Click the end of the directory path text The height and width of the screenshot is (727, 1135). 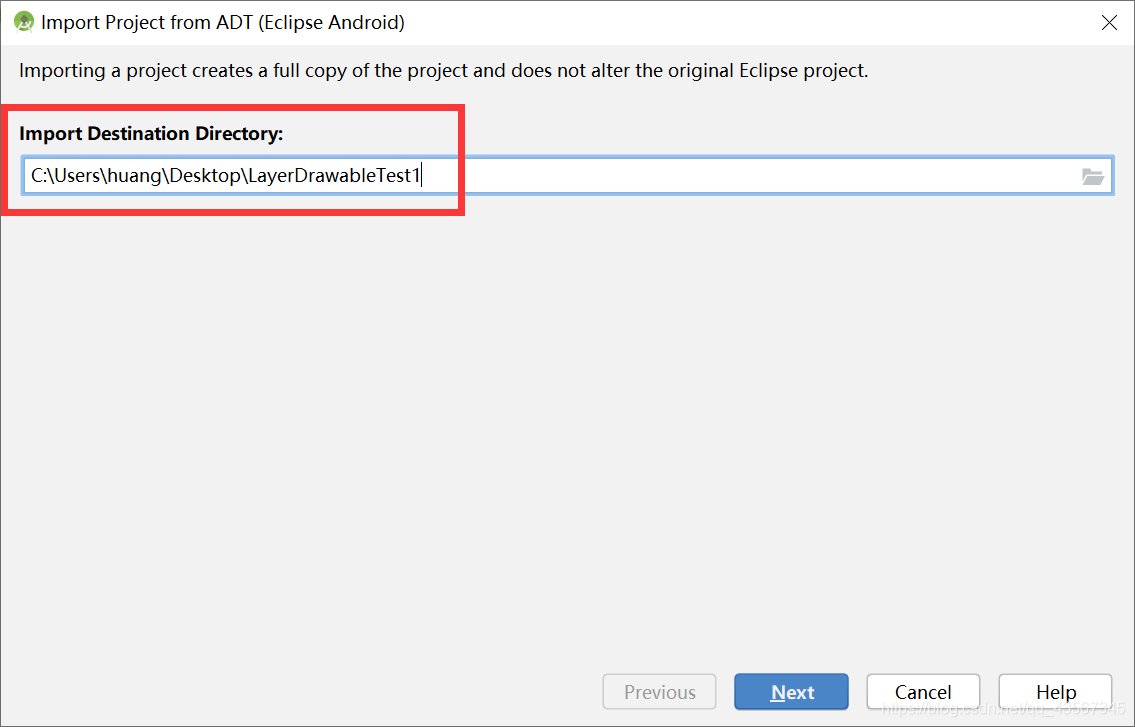point(421,175)
